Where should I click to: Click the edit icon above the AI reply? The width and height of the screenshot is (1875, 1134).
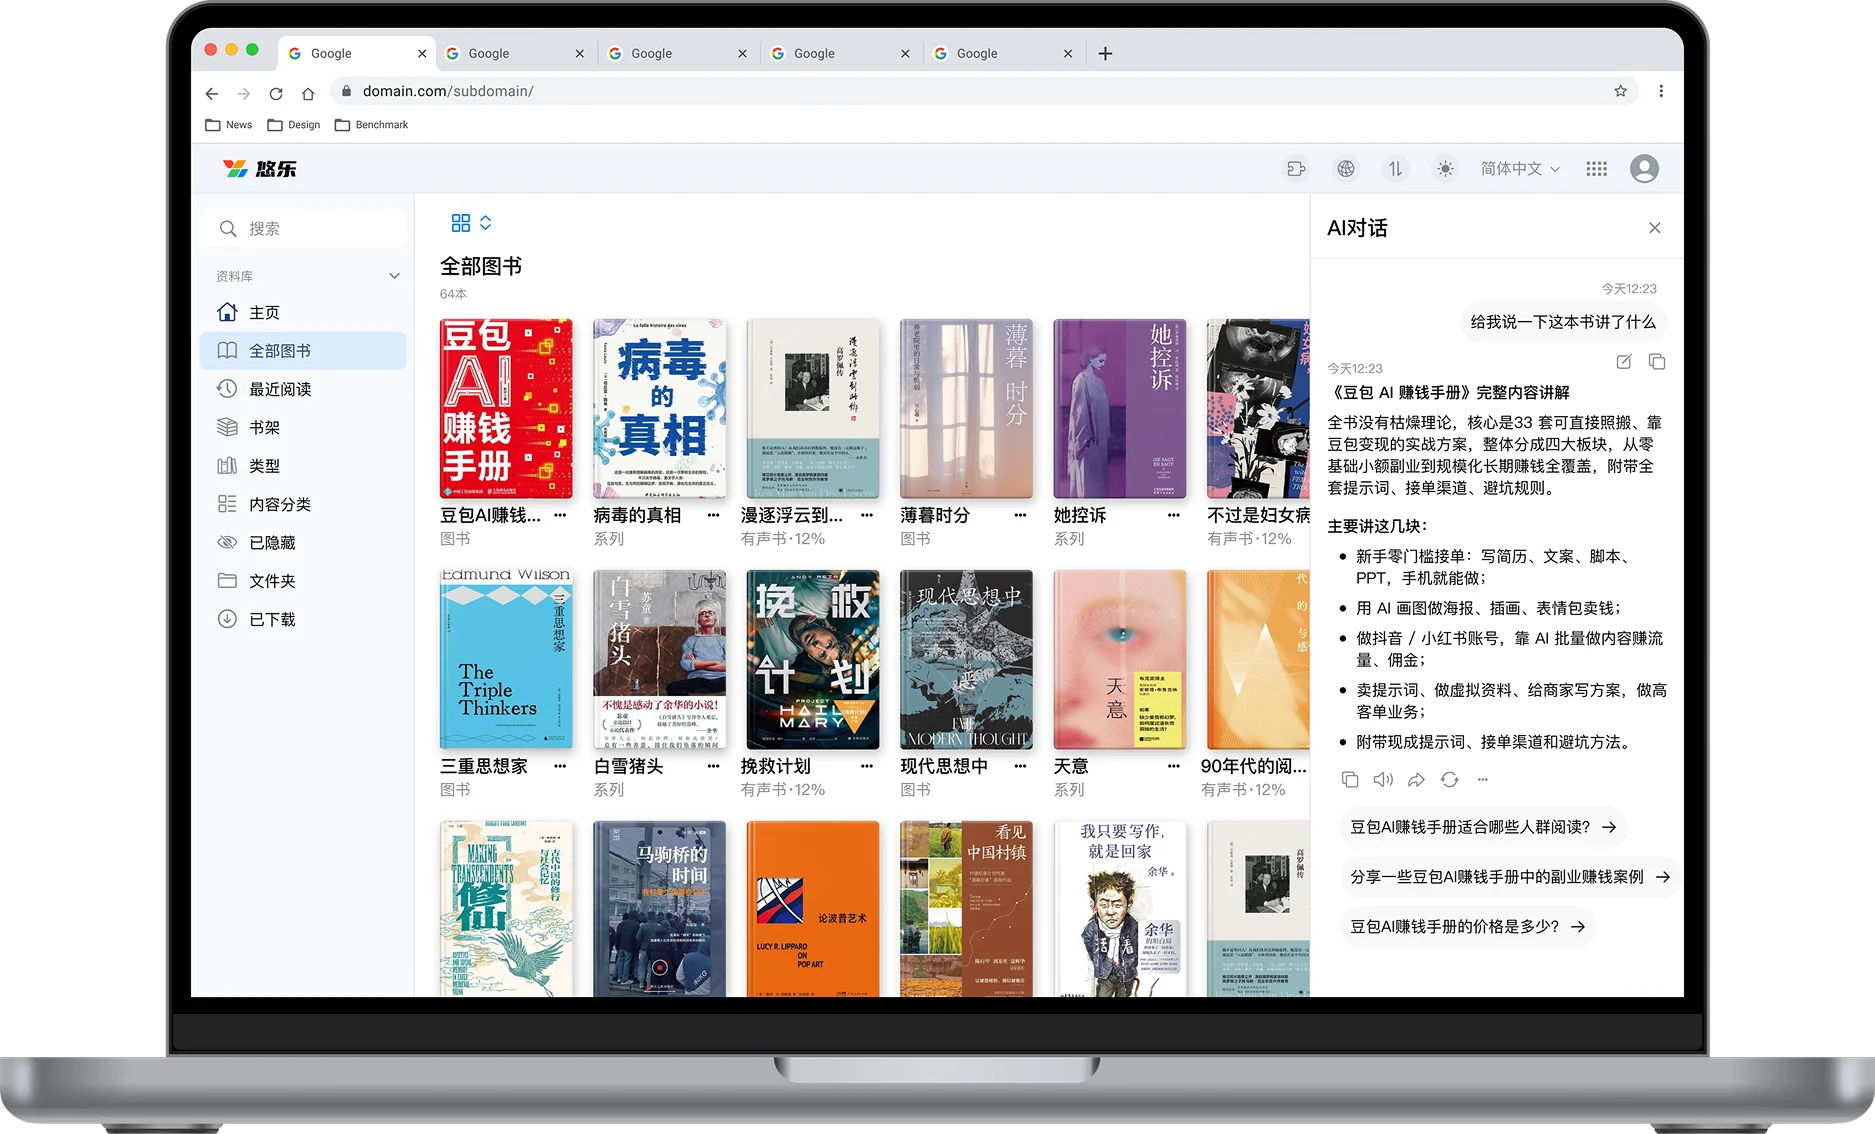[x=1624, y=362]
